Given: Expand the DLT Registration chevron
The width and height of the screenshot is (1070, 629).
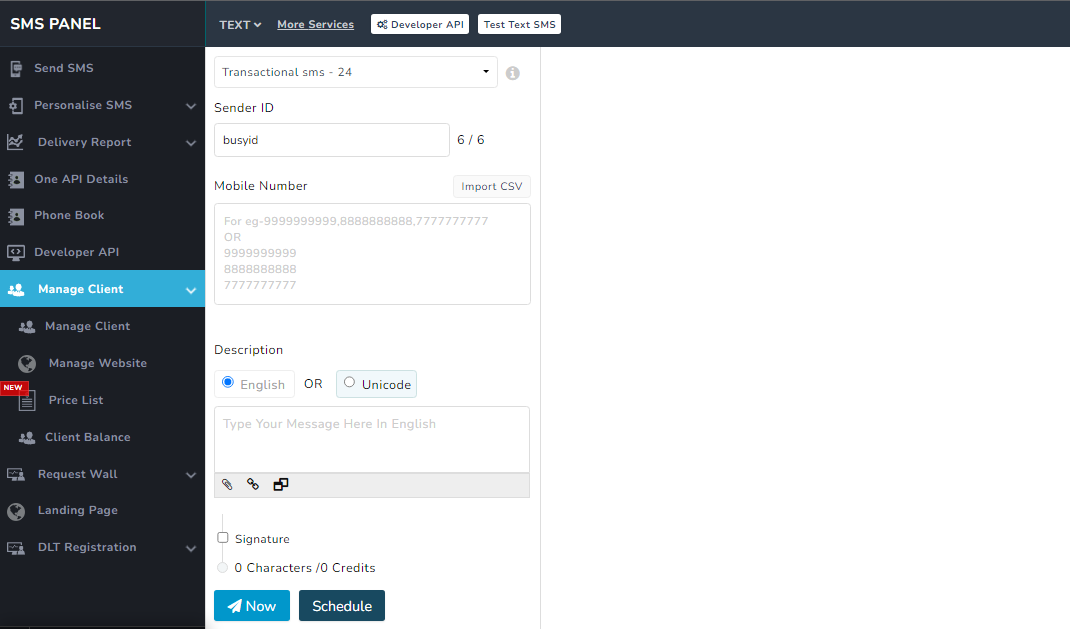Looking at the screenshot, I should 191,548.
